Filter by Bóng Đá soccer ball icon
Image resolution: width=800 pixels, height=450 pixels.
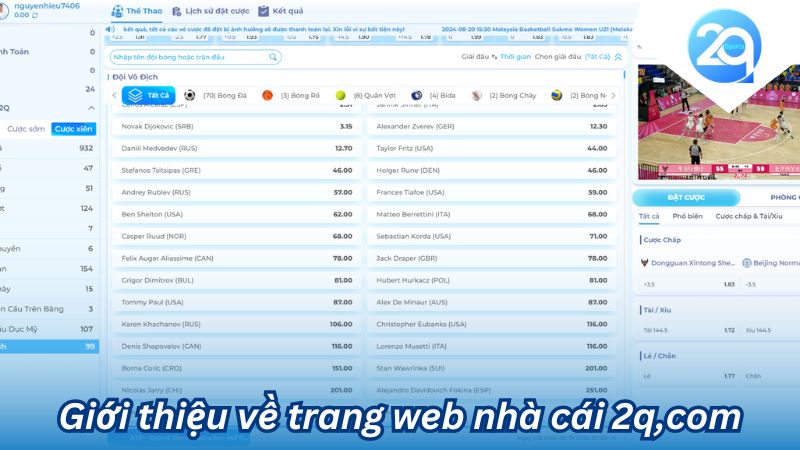[189, 95]
